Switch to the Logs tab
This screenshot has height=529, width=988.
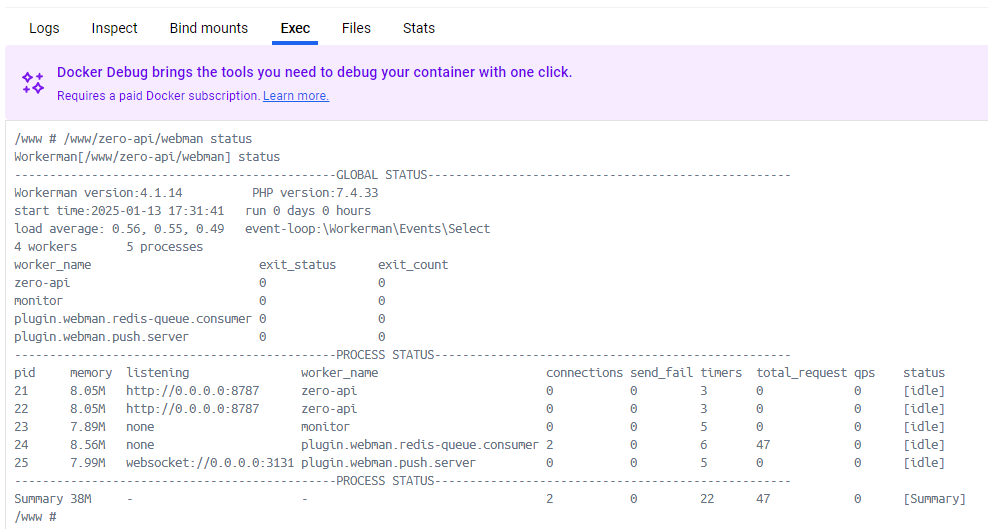[44, 28]
